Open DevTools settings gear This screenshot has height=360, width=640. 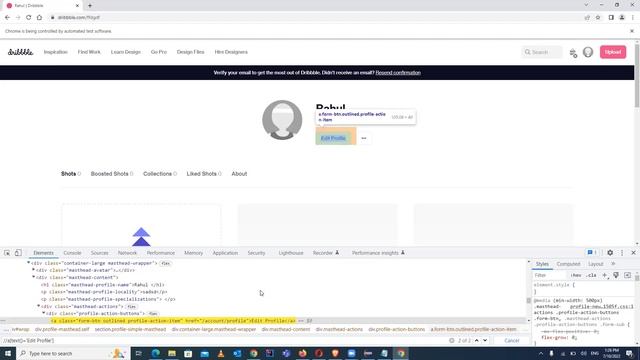pyautogui.click(x=610, y=253)
